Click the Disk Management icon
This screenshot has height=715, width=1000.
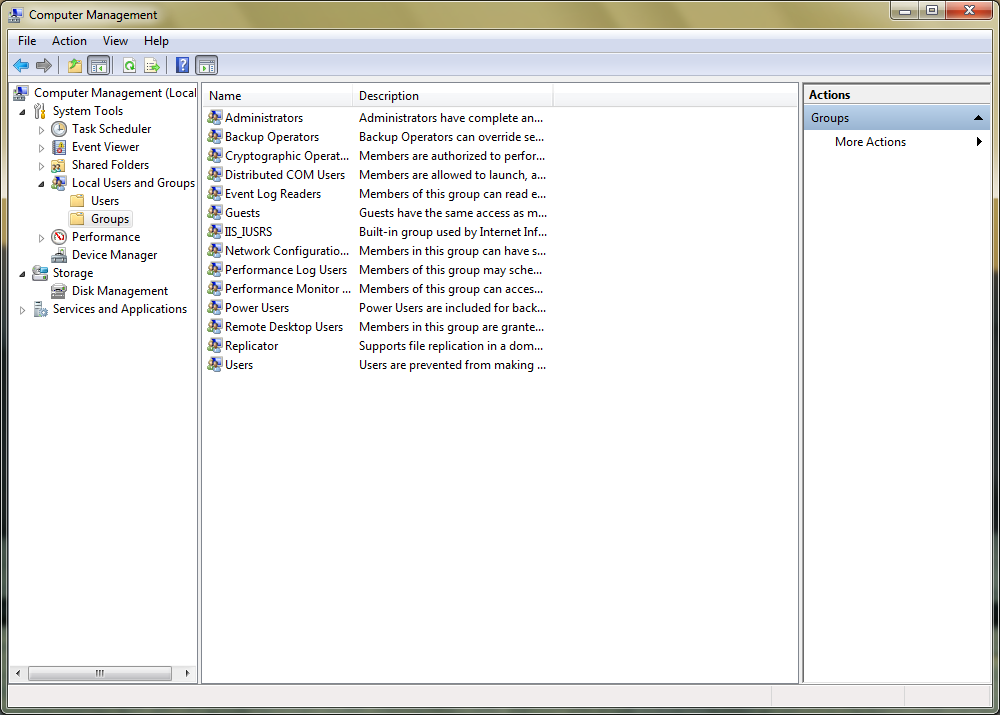59,291
